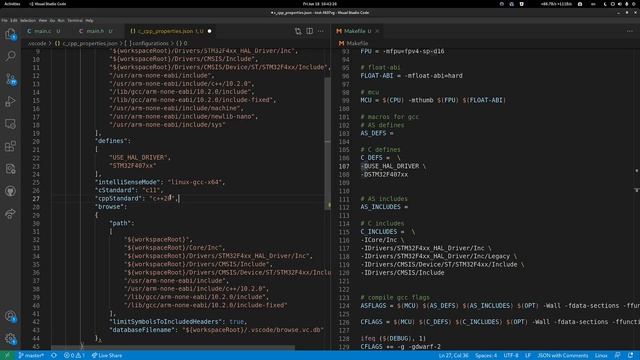Switch to the main.c tab
Viewport: 640px width, 360px height.
click(44, 31)
